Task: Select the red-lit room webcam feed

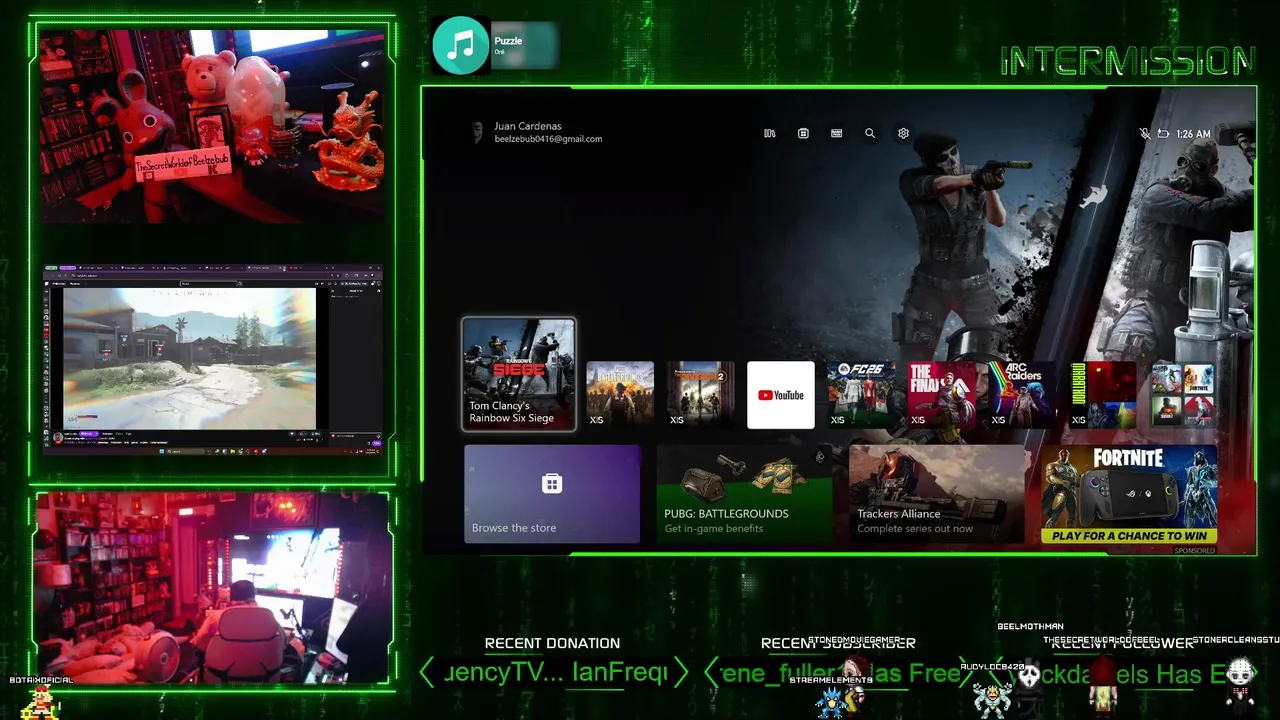Action: 212,587
